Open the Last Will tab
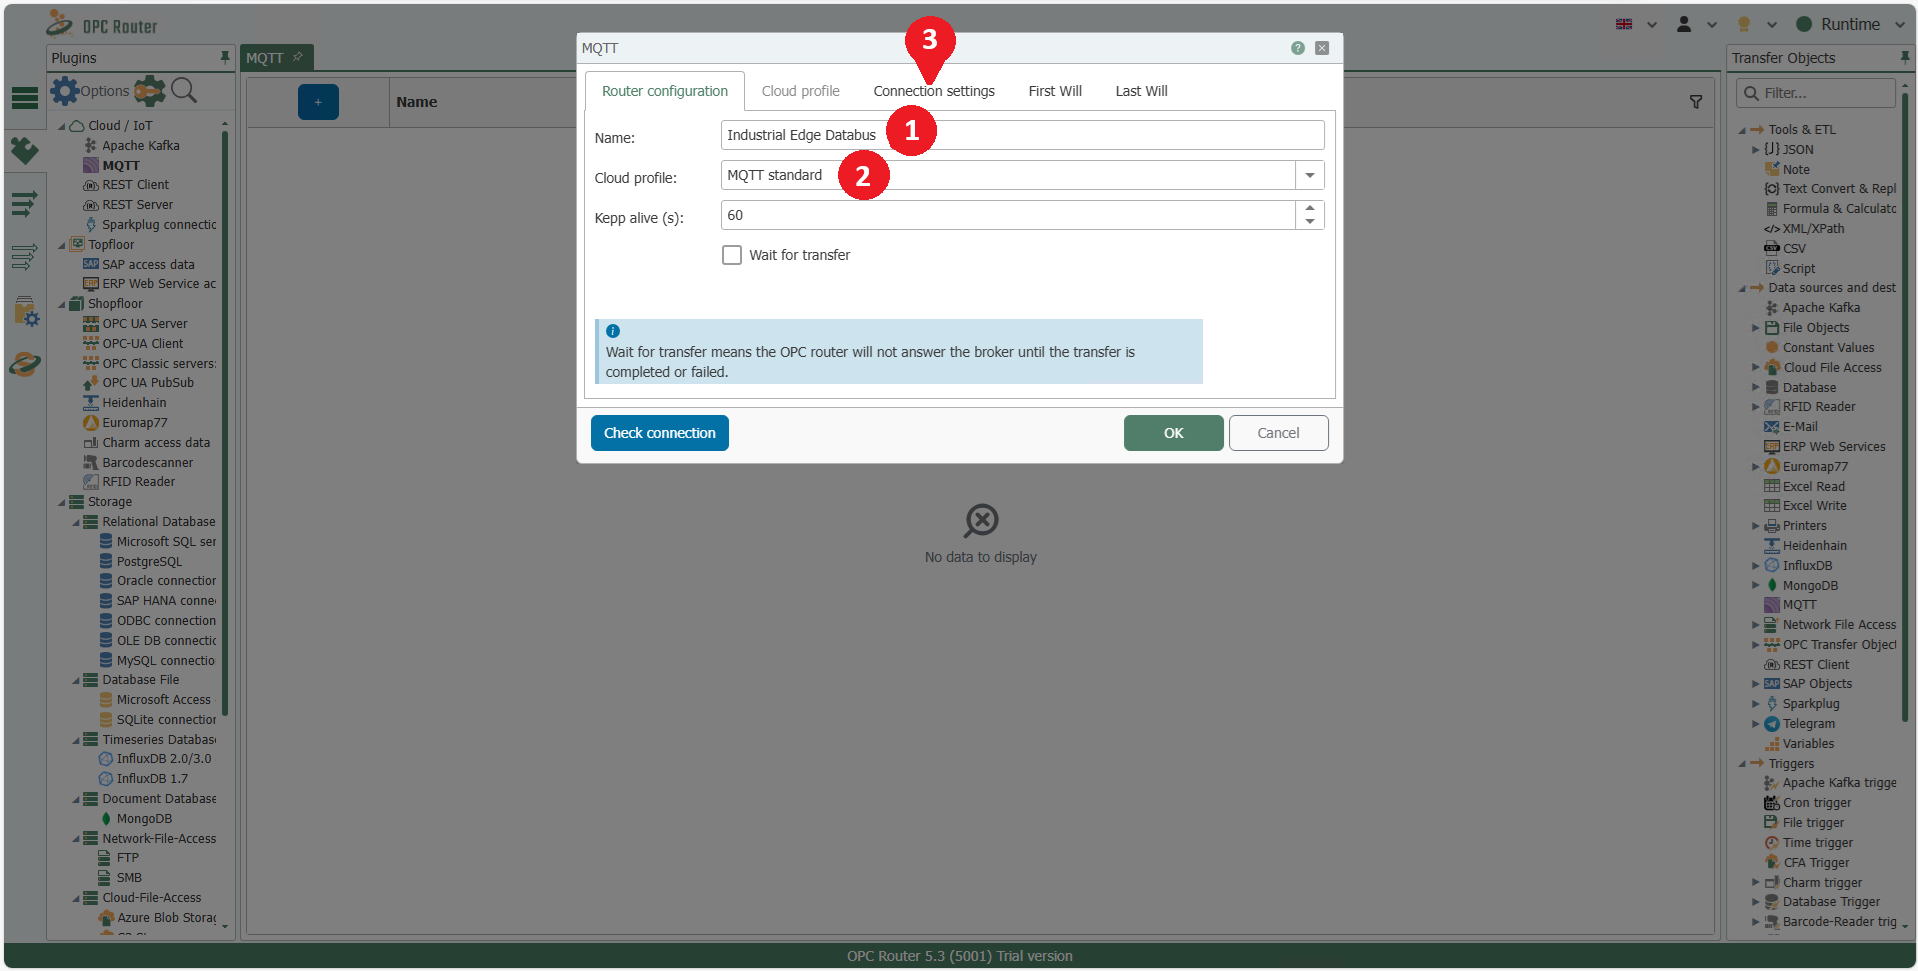The image size is (1918, 971). coord(1141,91)
